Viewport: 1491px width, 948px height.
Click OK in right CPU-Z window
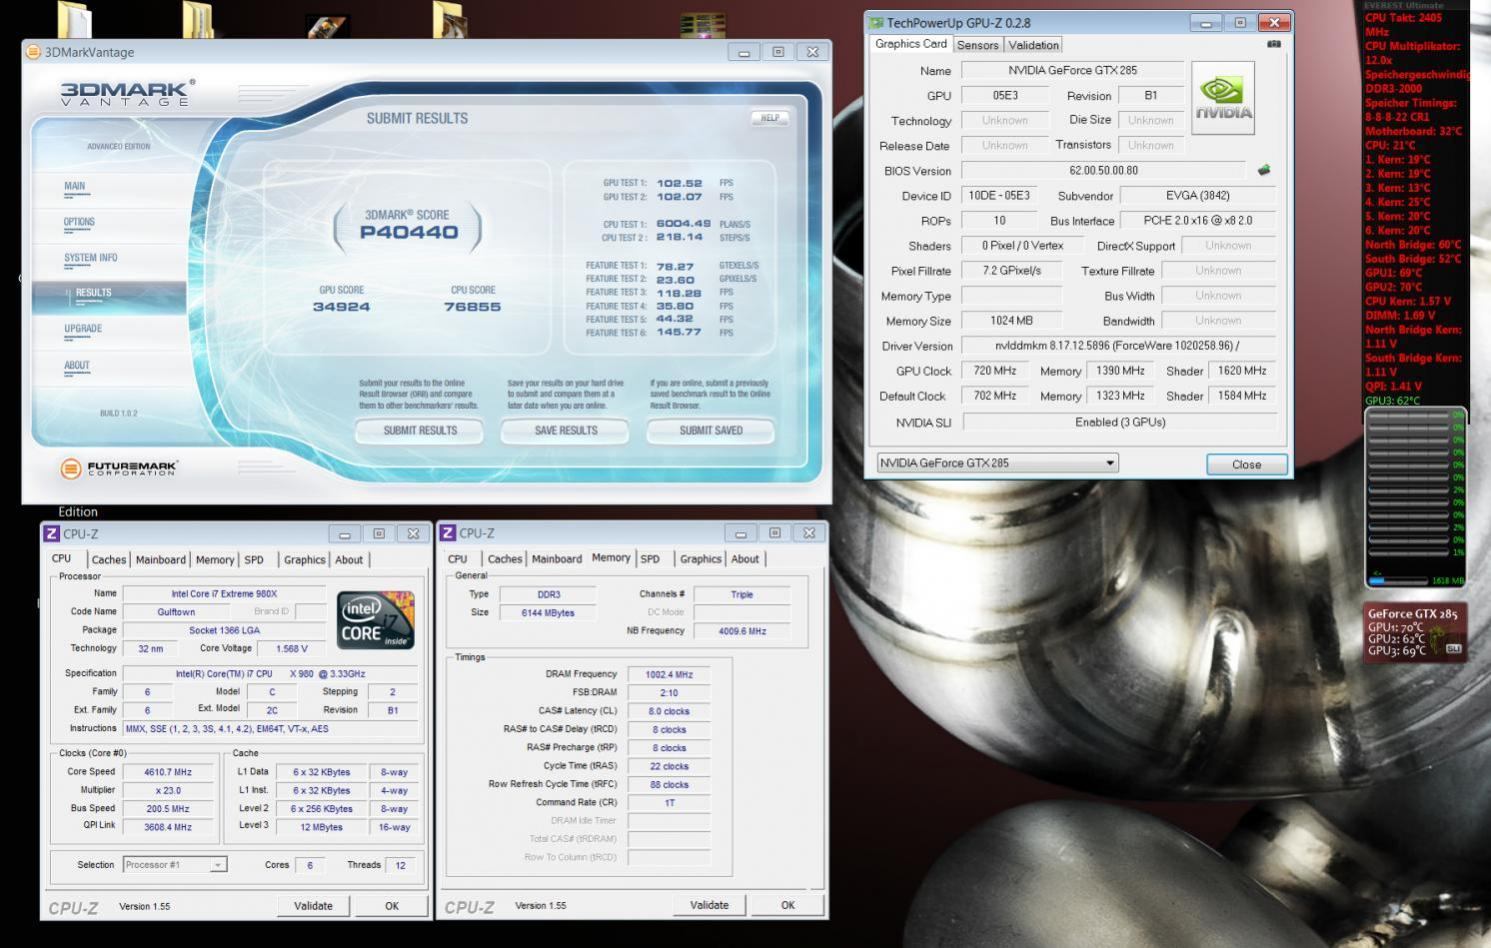tap(788, 905)
